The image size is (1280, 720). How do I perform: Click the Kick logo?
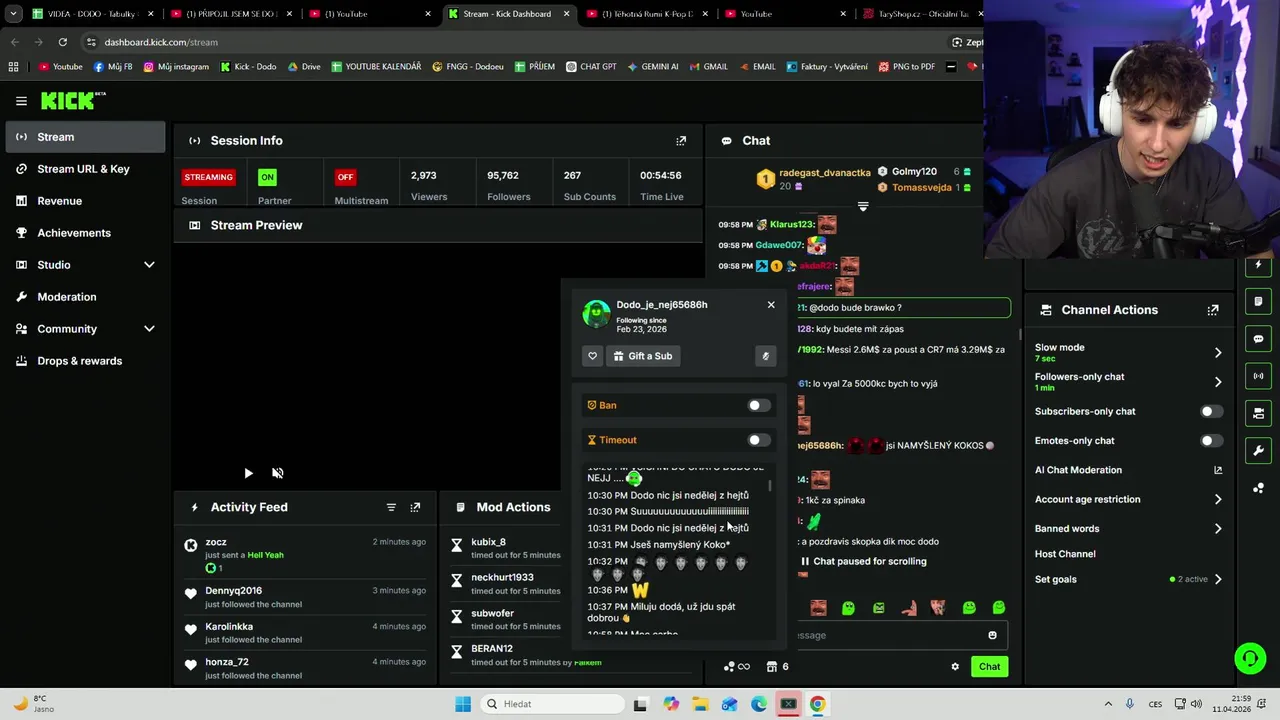tap(73, 100)
